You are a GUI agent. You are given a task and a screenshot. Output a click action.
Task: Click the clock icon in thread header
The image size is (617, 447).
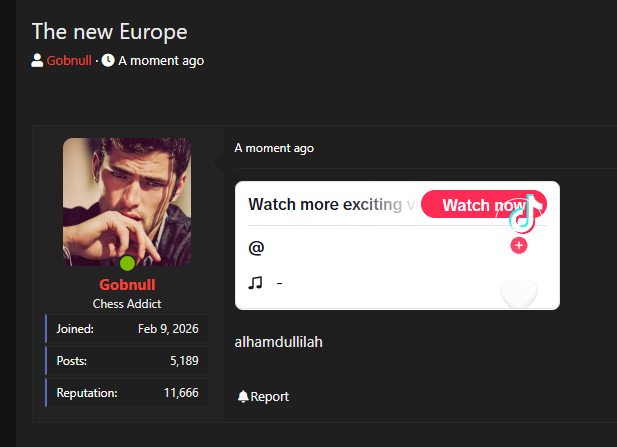108,61
